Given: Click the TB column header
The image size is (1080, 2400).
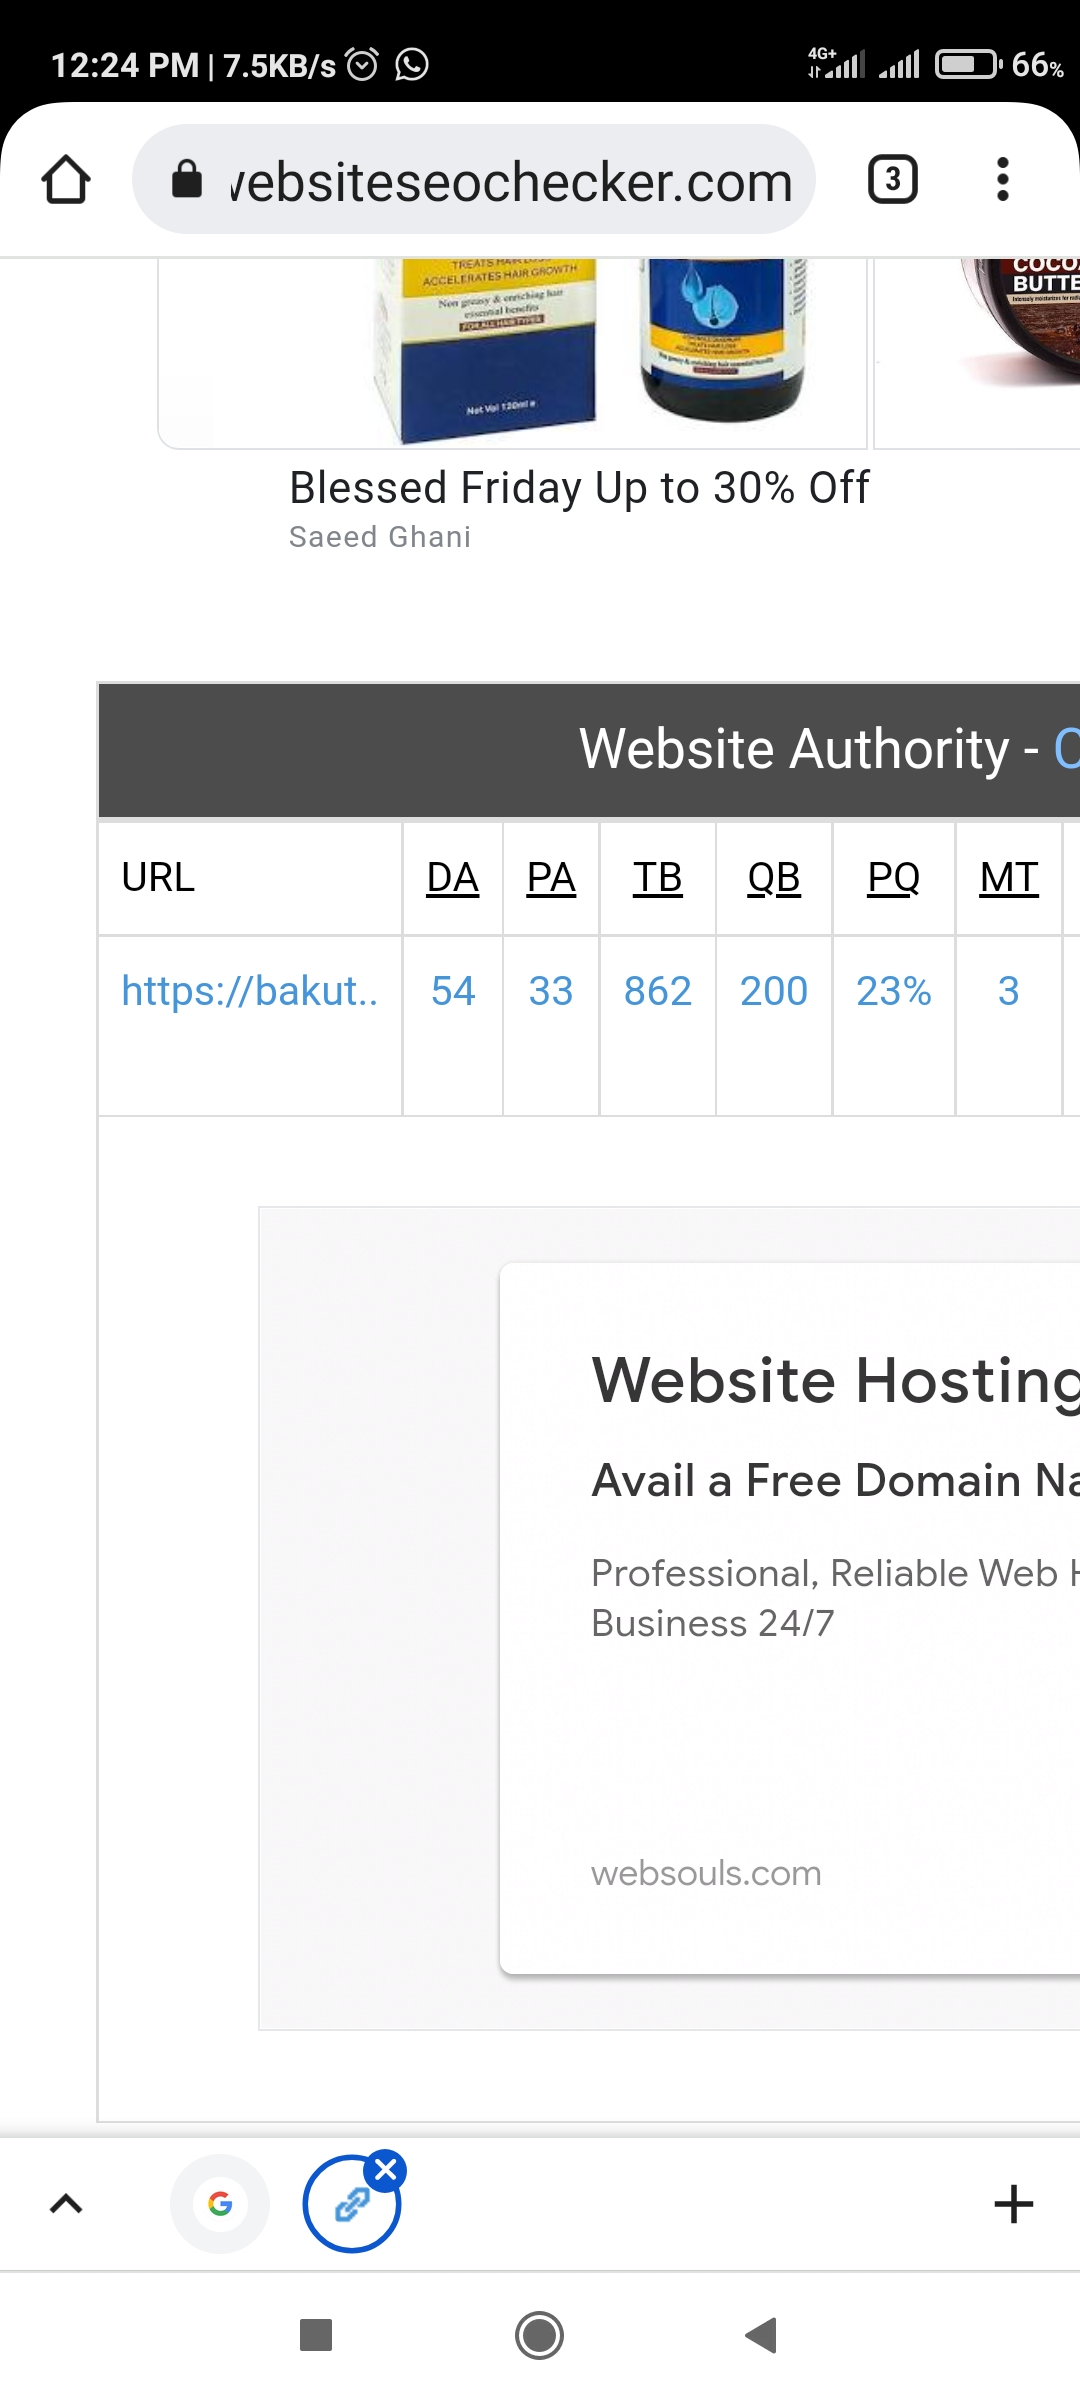Looking at the screenshot, I should 657,878.
